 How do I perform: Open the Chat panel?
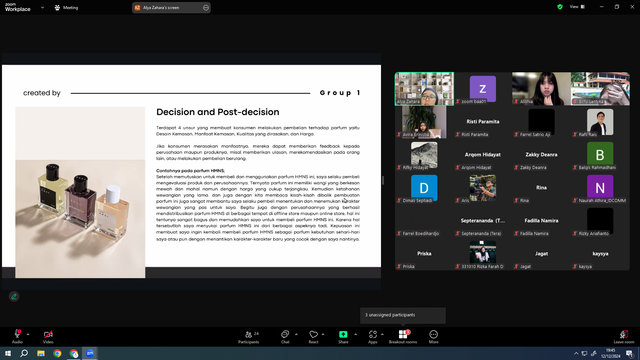(285, 337)
